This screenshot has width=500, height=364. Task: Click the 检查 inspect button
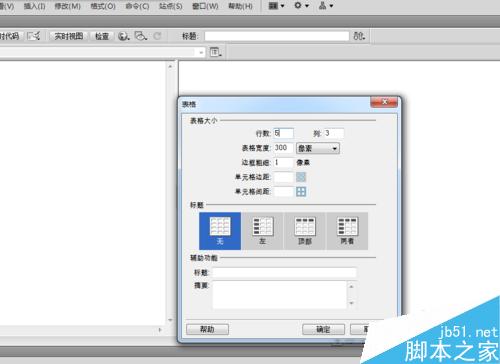pyautogui.click(x=102, y=36)
